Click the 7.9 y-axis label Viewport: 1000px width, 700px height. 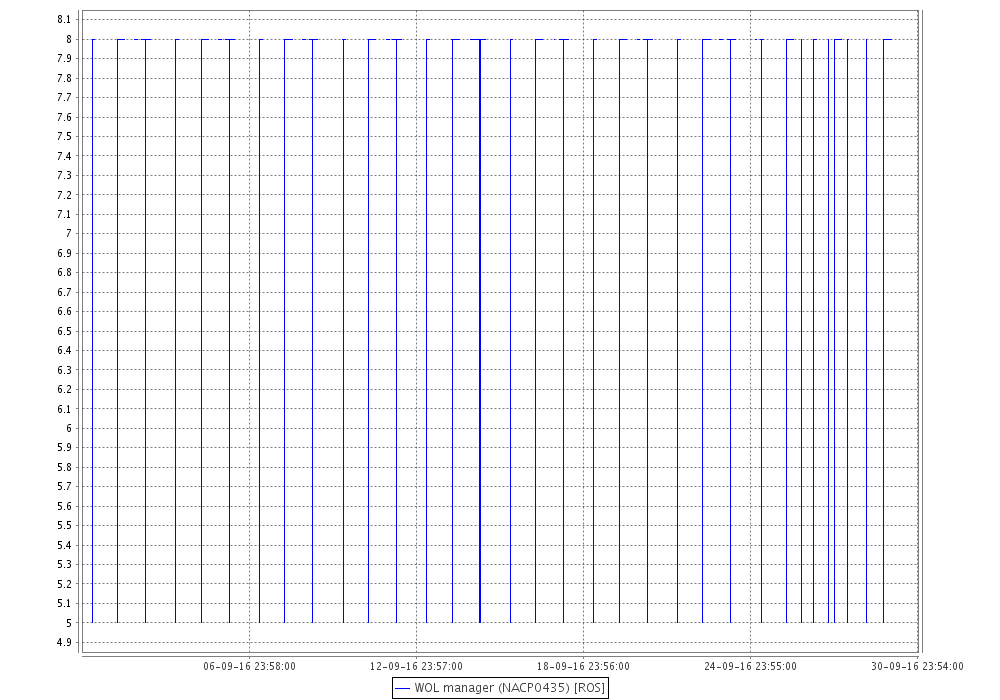point(64,59)
